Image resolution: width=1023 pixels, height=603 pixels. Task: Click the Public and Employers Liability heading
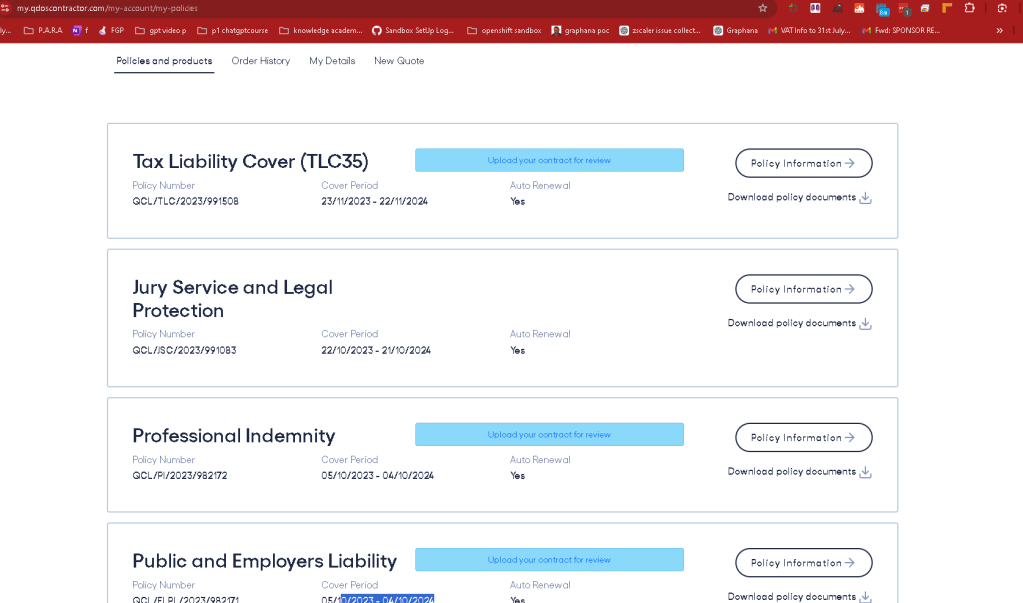coord(264,561)
